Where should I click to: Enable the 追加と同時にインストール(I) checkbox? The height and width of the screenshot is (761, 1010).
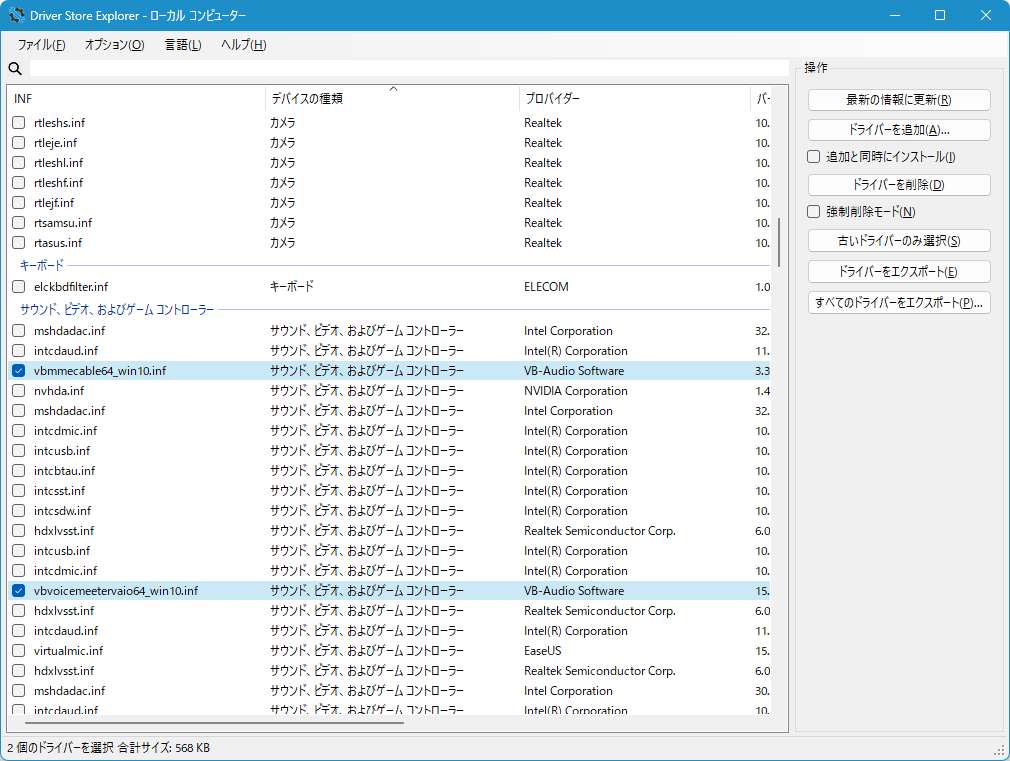coord(814,157)
